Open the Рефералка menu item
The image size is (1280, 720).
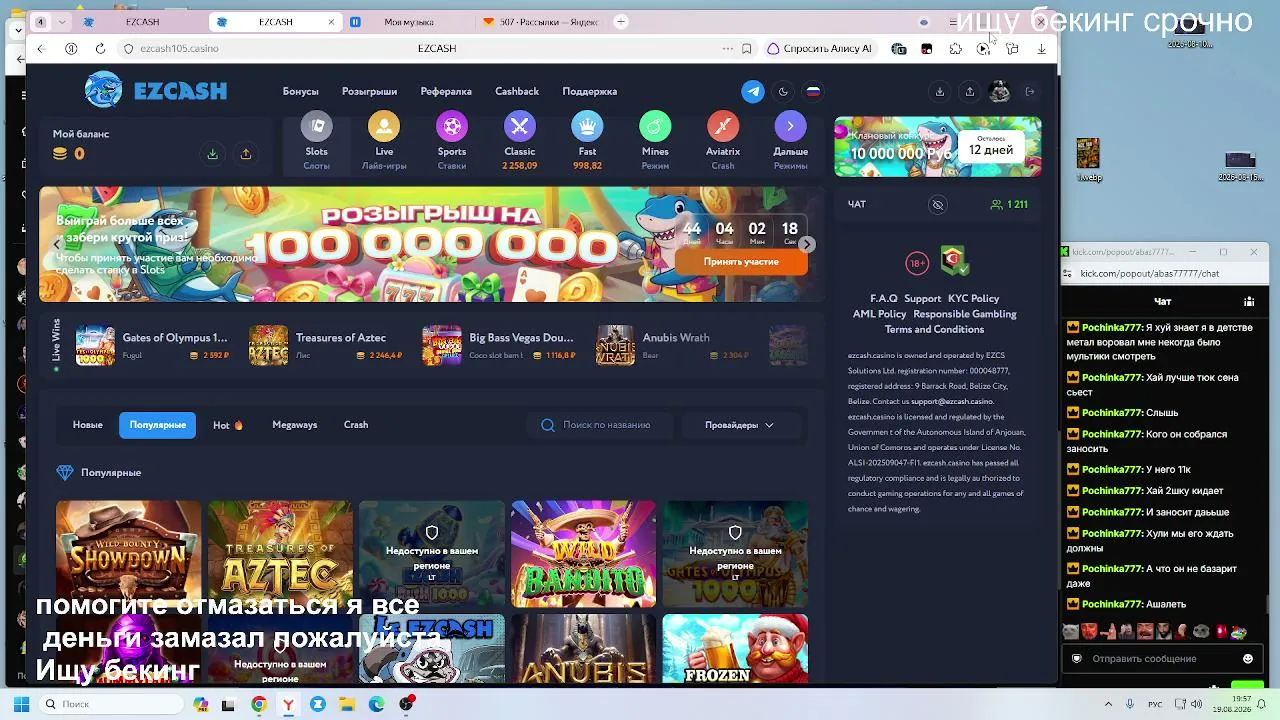[446, 91]
